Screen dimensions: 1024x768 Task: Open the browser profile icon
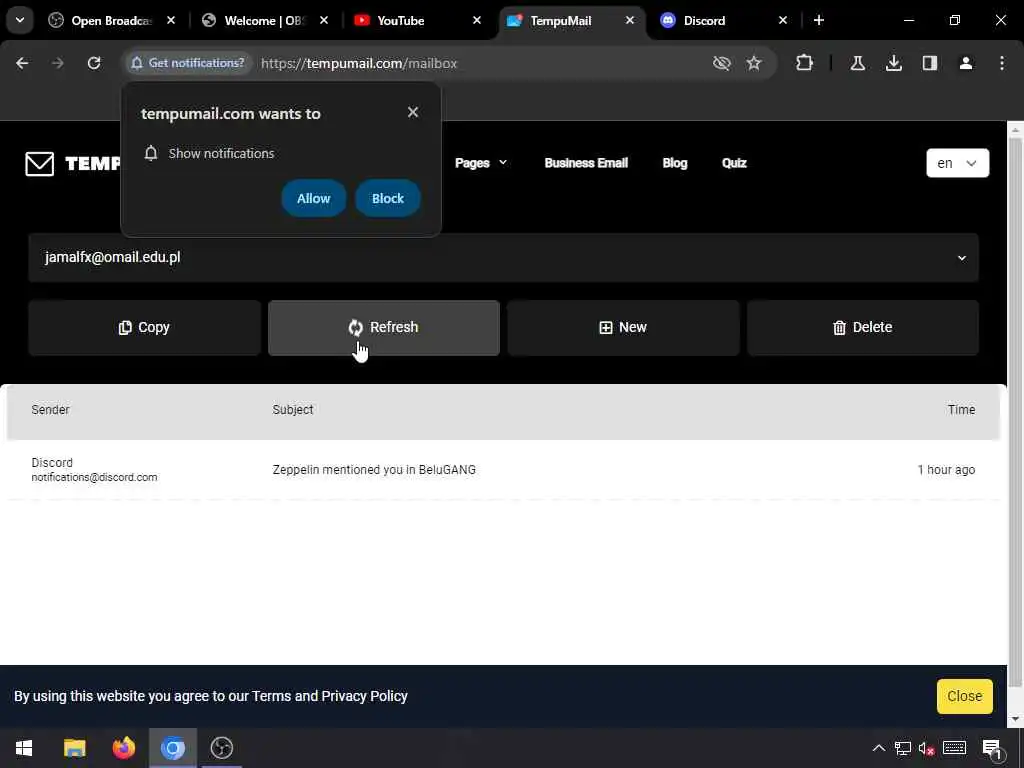coord(966,63)
